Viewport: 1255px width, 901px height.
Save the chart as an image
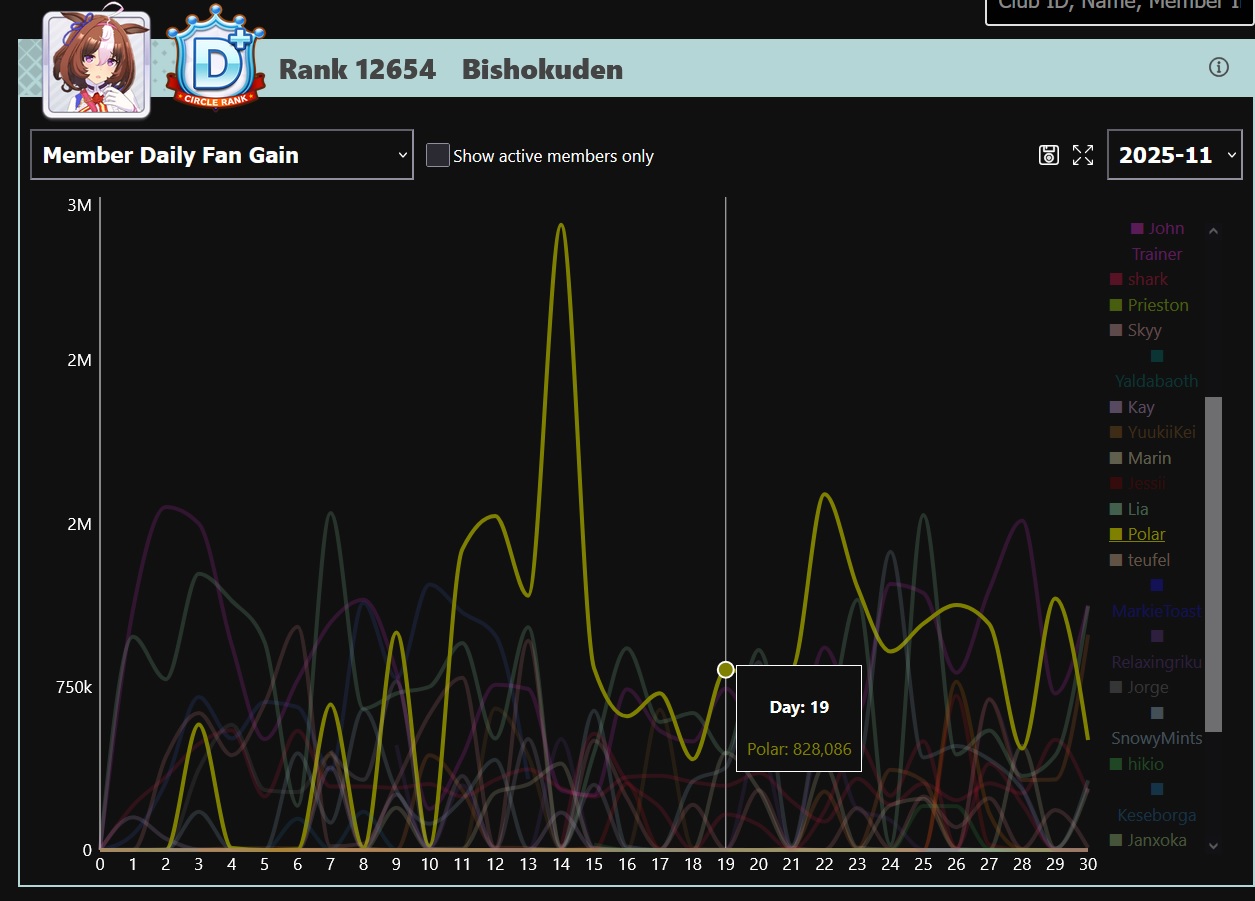1049,155
